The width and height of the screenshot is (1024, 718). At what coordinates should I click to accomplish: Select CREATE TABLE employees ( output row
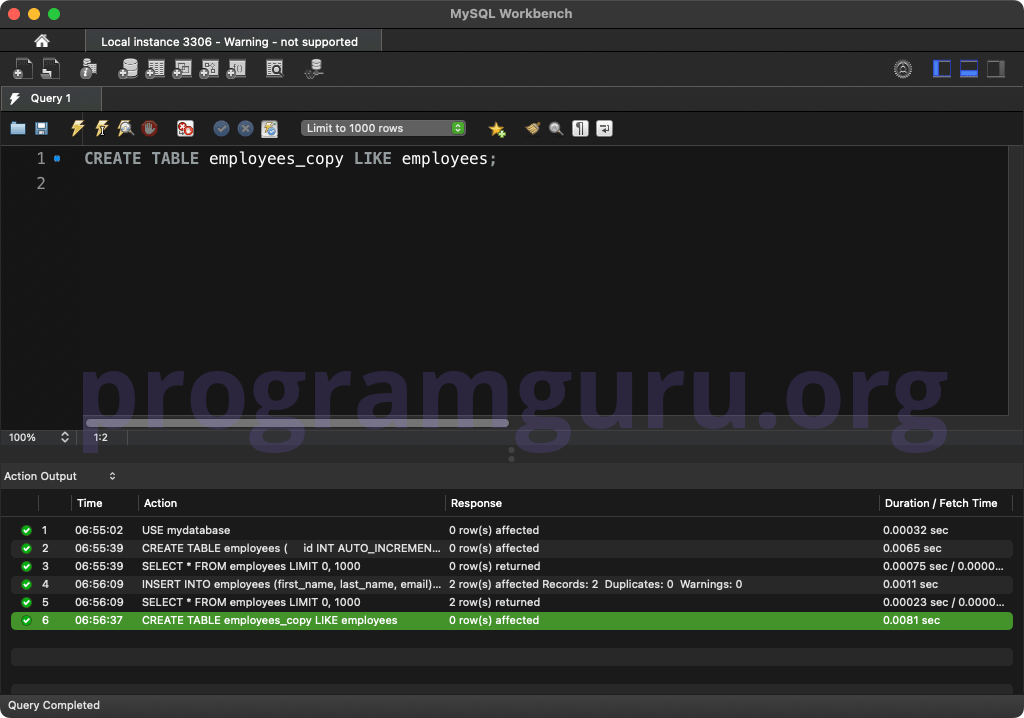[x=512, y=548]
